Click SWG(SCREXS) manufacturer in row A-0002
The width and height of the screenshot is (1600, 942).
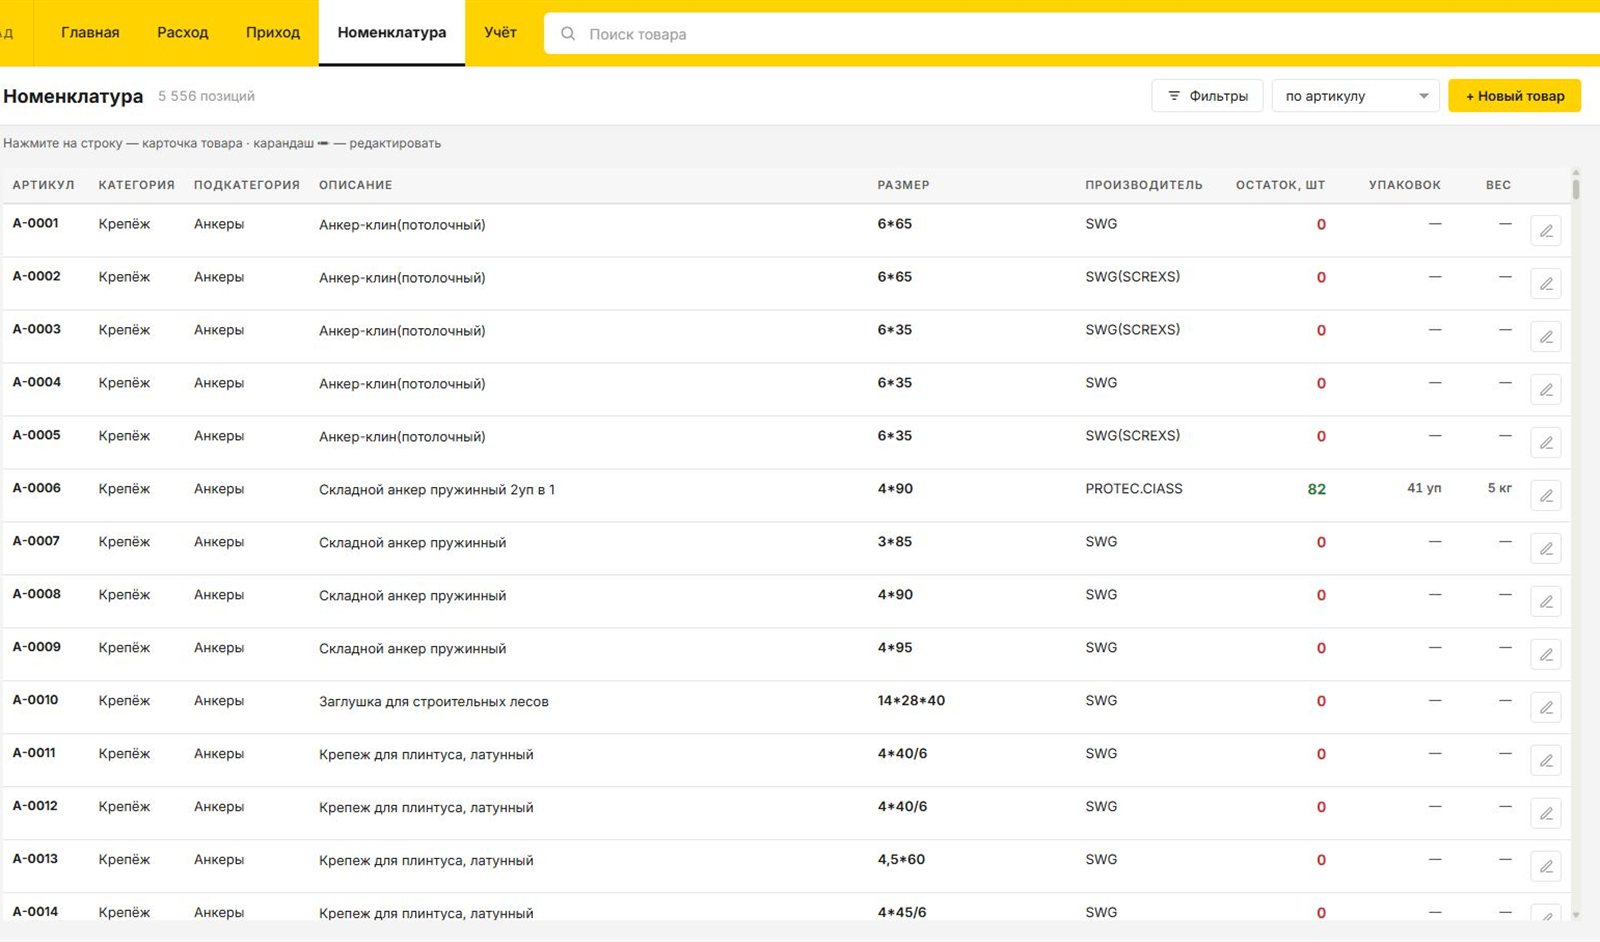coord(1132,277)
